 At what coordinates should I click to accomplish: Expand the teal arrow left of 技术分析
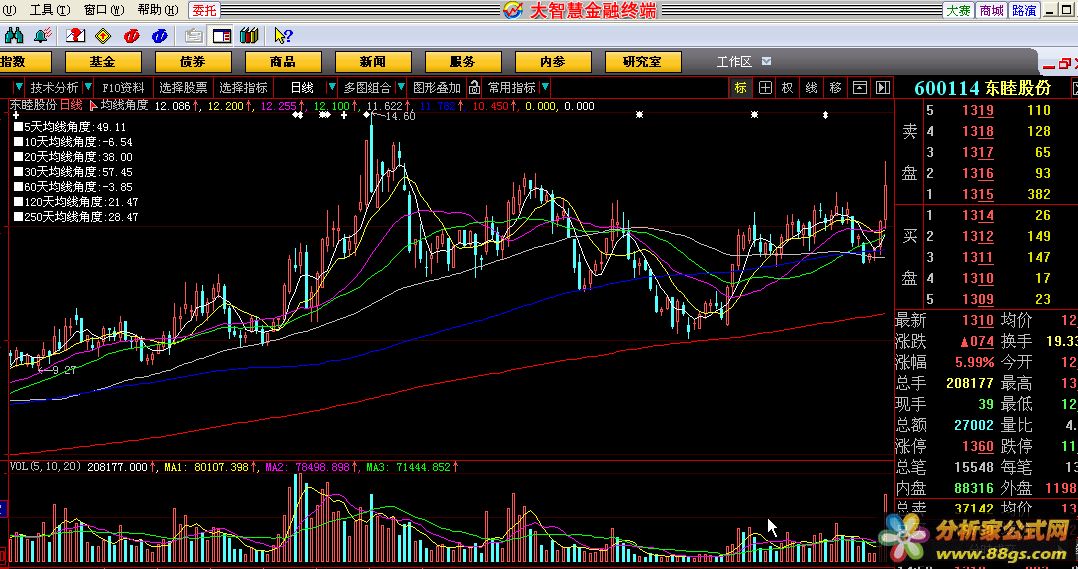click(19, 87)
